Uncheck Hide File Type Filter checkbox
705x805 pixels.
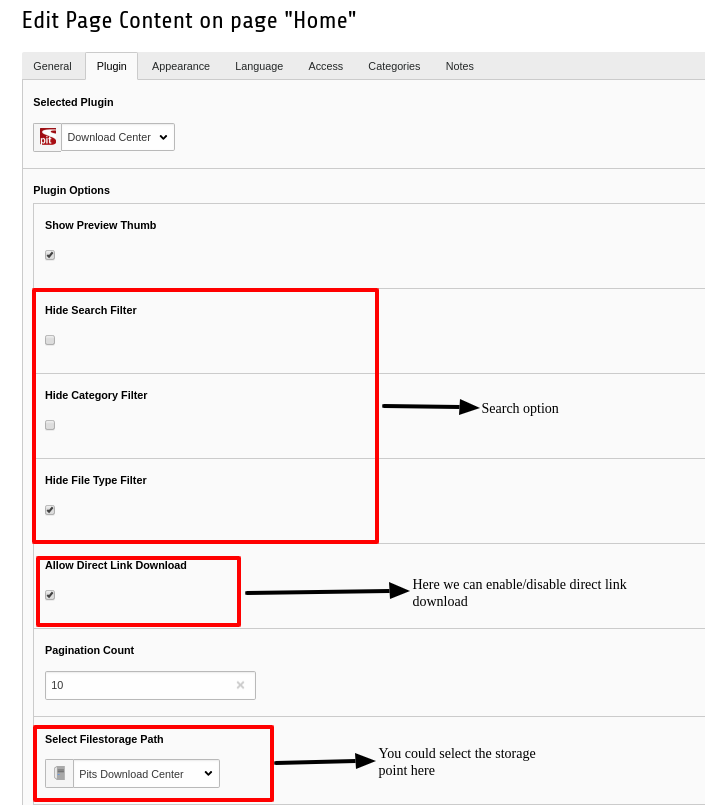(x=50, y=510)
